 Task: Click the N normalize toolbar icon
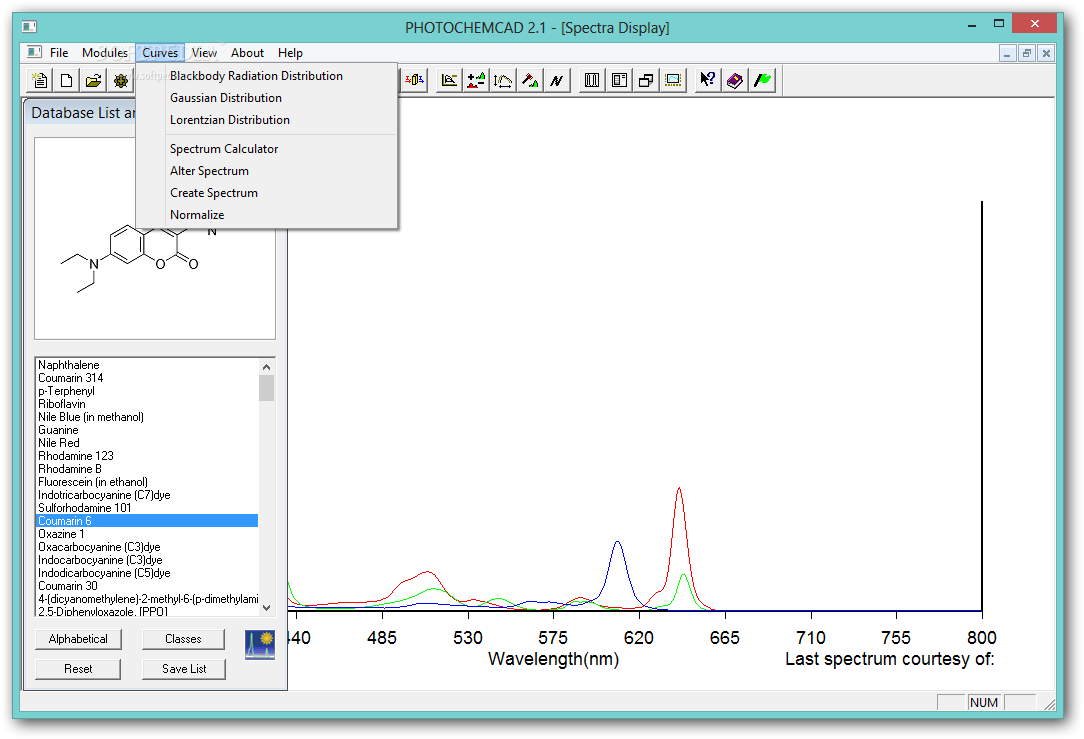coord(557,80)
